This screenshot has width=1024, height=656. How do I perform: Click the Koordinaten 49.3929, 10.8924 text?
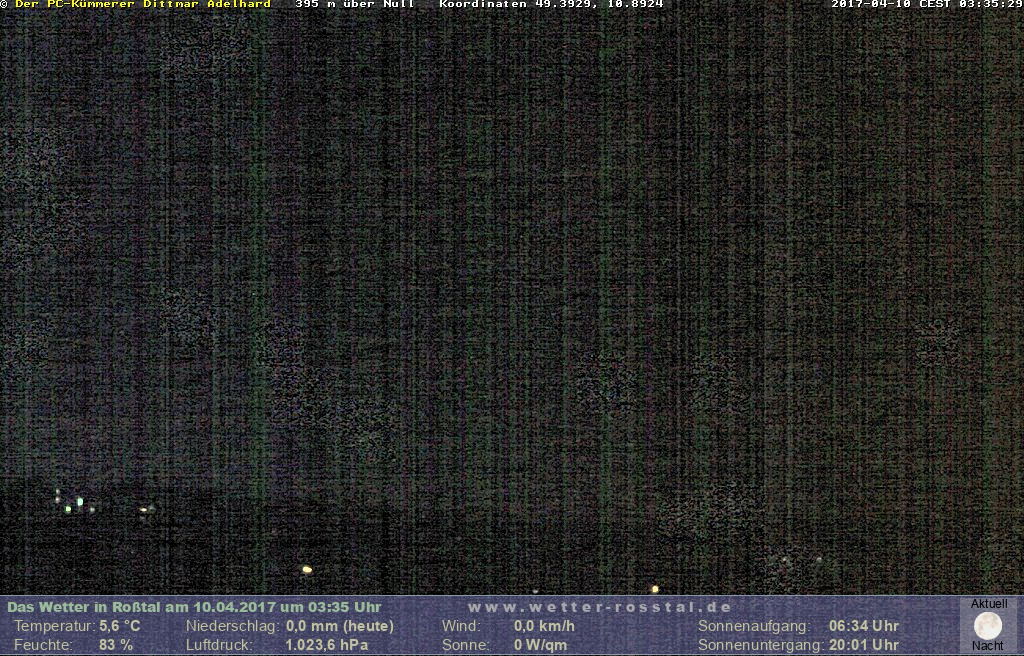(551, 4)
